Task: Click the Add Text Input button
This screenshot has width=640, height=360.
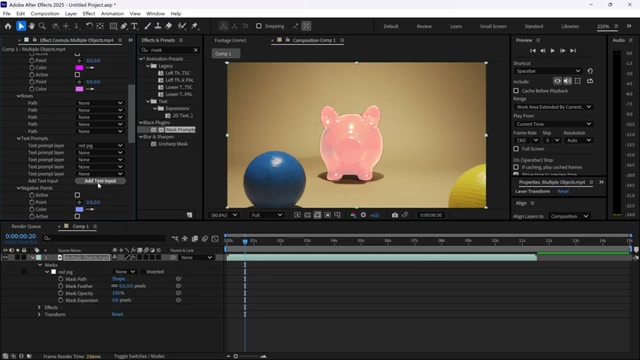Action: [x=100, y=181]
